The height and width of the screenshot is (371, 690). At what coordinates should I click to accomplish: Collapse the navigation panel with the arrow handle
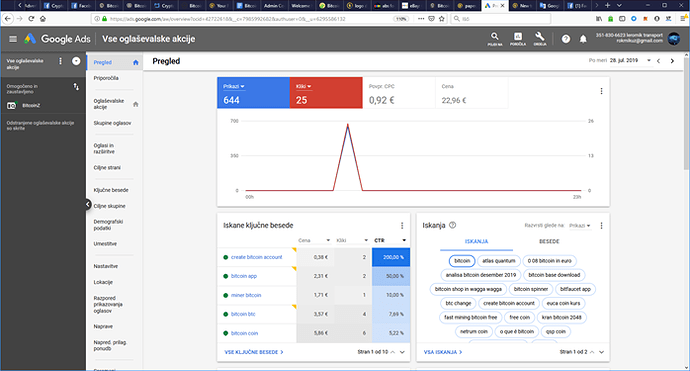(x=88, y=204)
